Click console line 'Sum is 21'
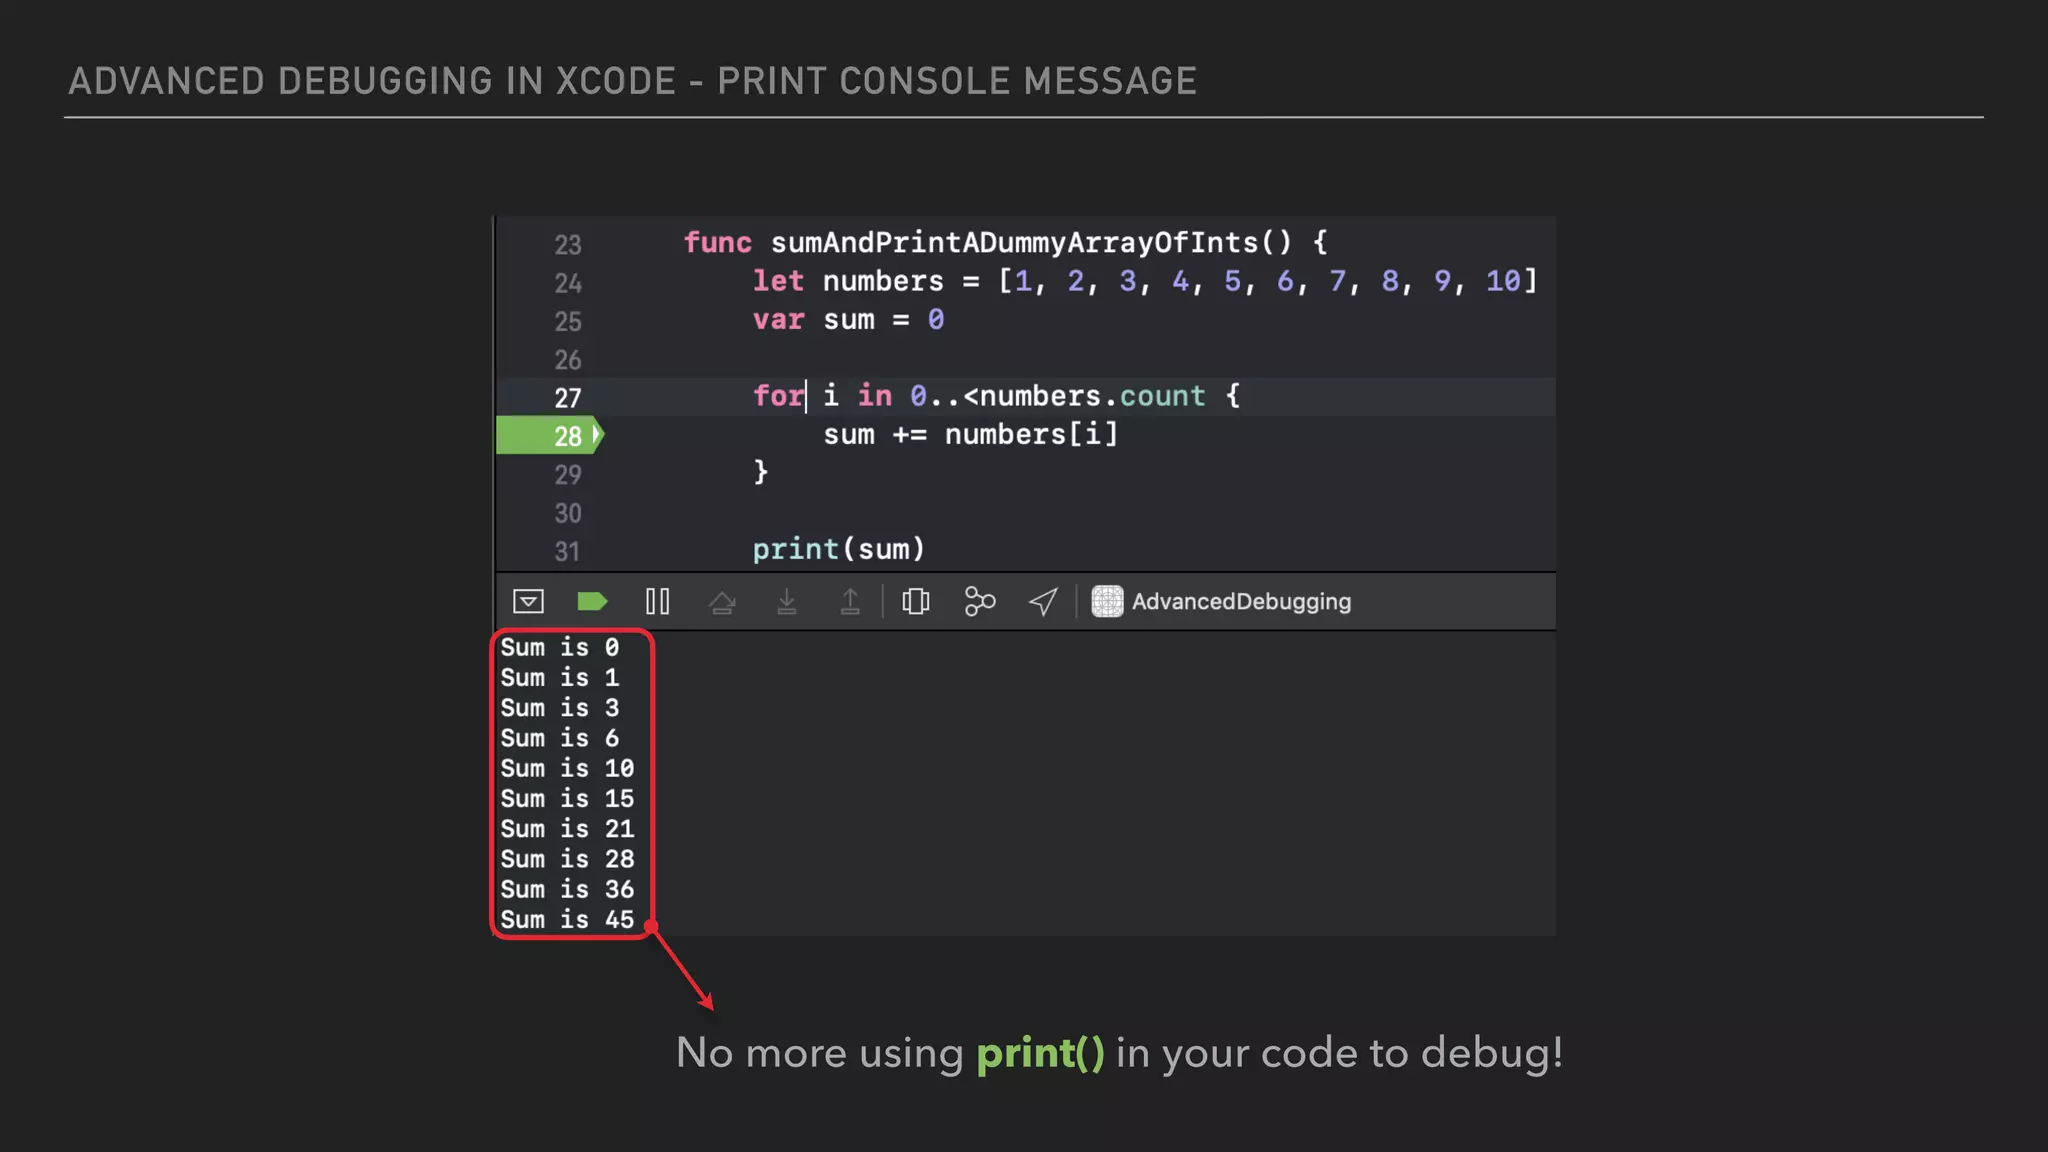This screenshot has width=2048, height=1152. pyautogui.click(x=567, y=828)
